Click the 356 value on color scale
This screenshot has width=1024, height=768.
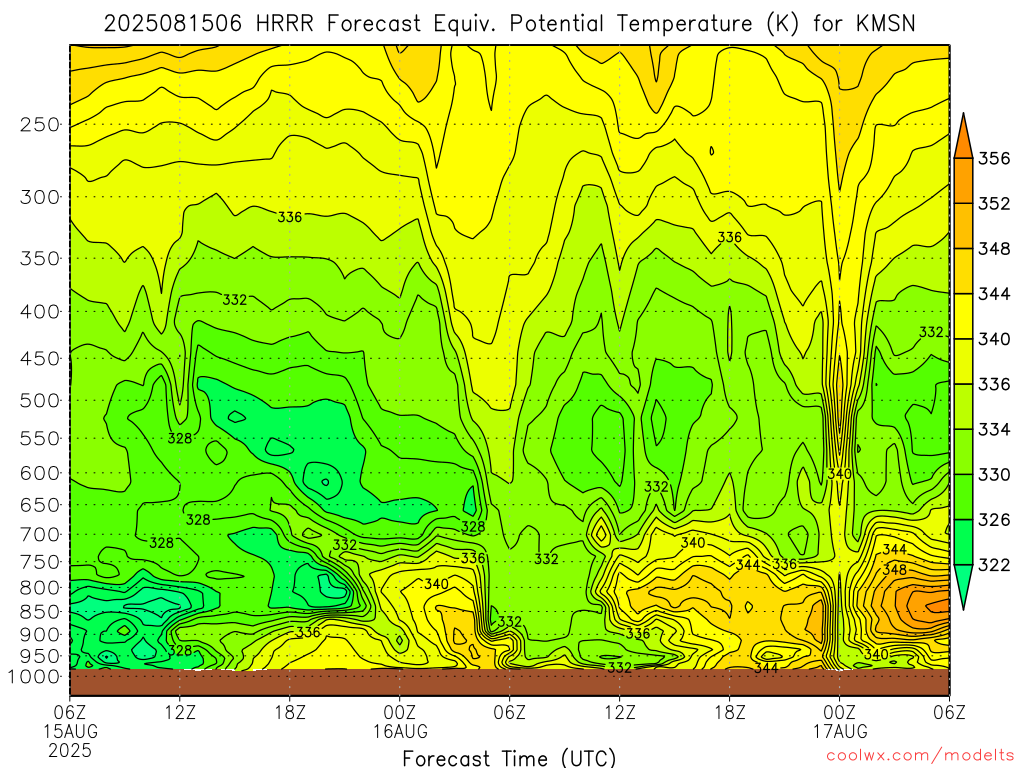(x=994, y=159)
